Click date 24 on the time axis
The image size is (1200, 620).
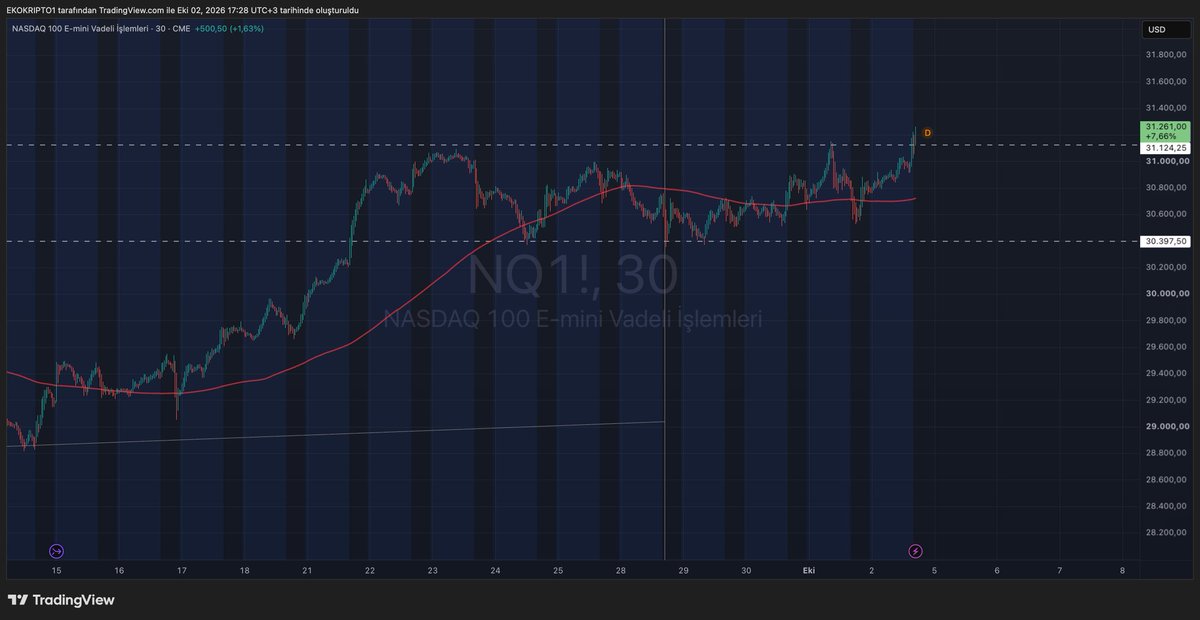[x=495, y=571]
